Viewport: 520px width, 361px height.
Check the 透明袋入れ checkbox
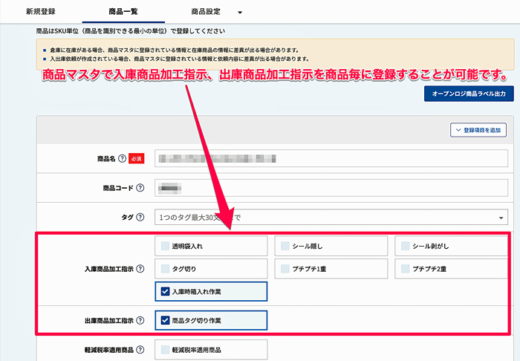165,246
